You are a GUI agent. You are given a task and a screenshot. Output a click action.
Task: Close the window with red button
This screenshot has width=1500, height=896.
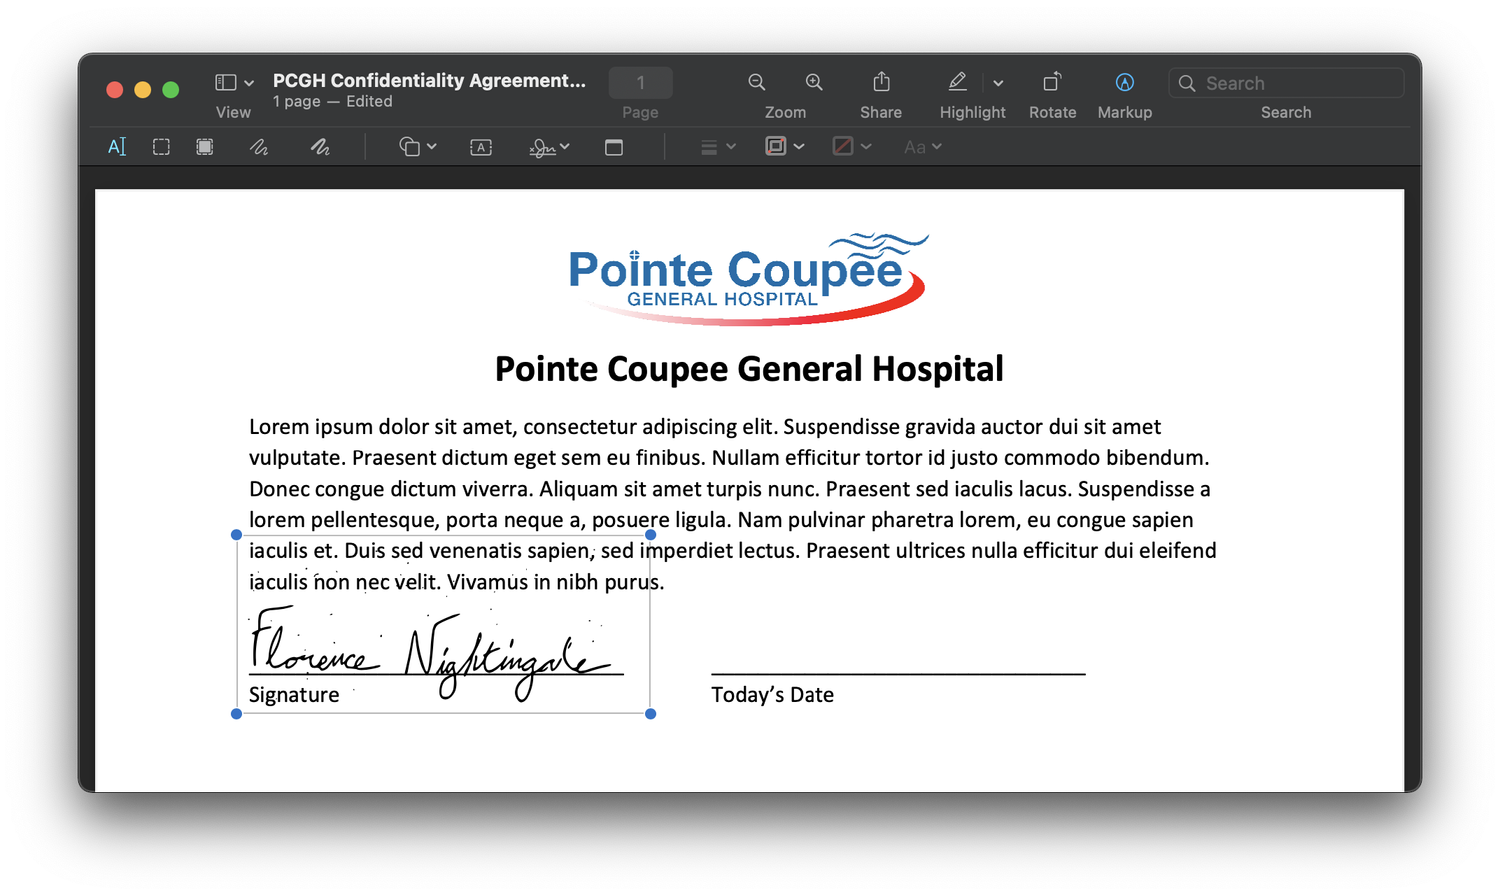click(115, 90)
